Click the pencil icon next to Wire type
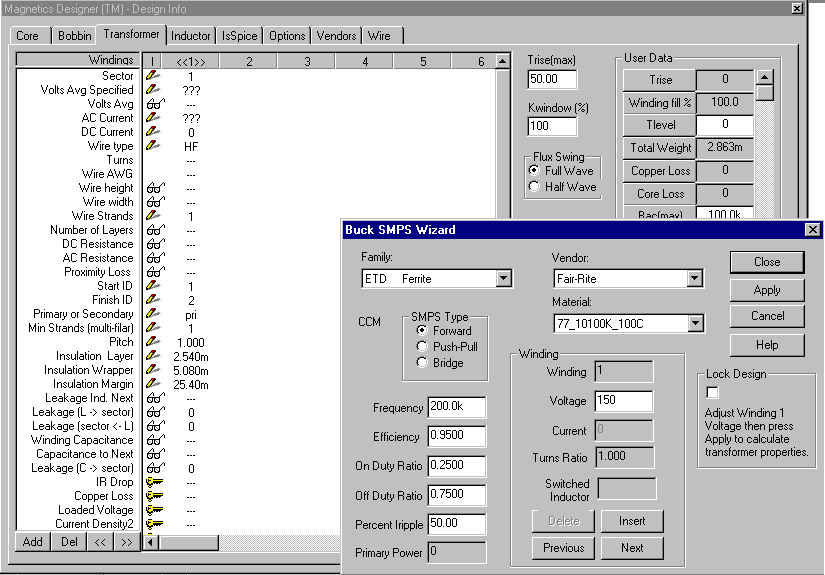The width and height of the screenshot is (825, 575). [x=153, y=146]
